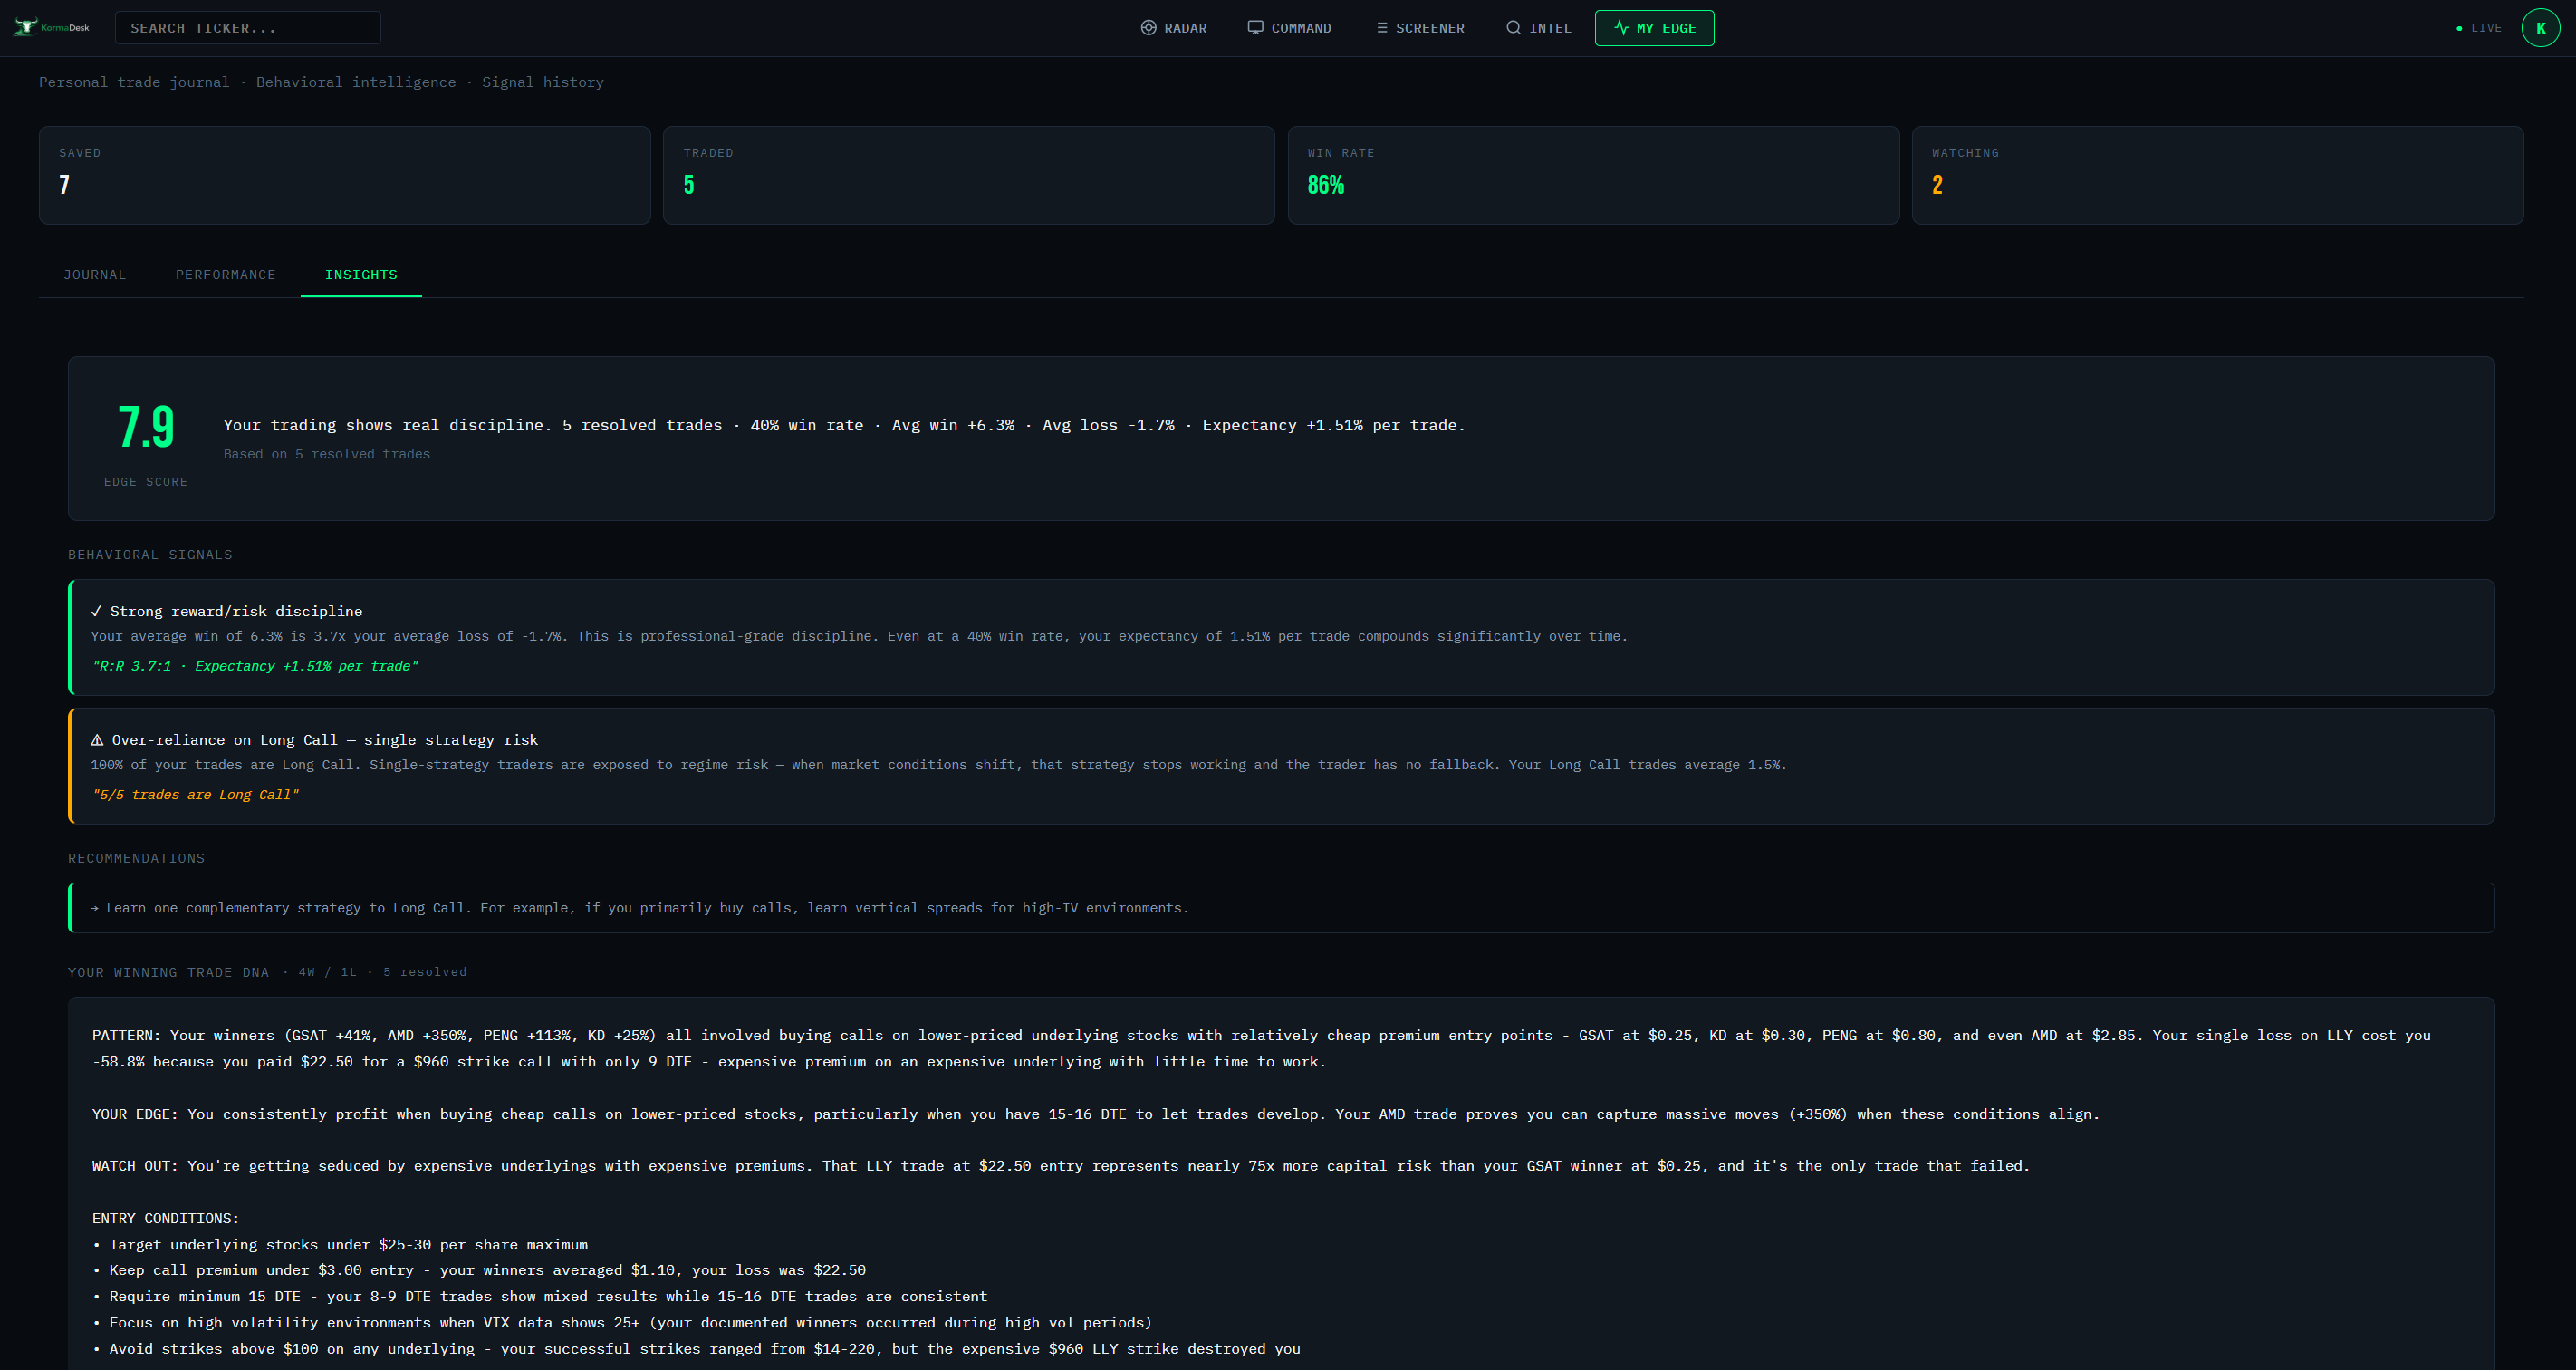Open the Traded stat card
This screenshot has width=2576, height=1370.
[968, 175]
